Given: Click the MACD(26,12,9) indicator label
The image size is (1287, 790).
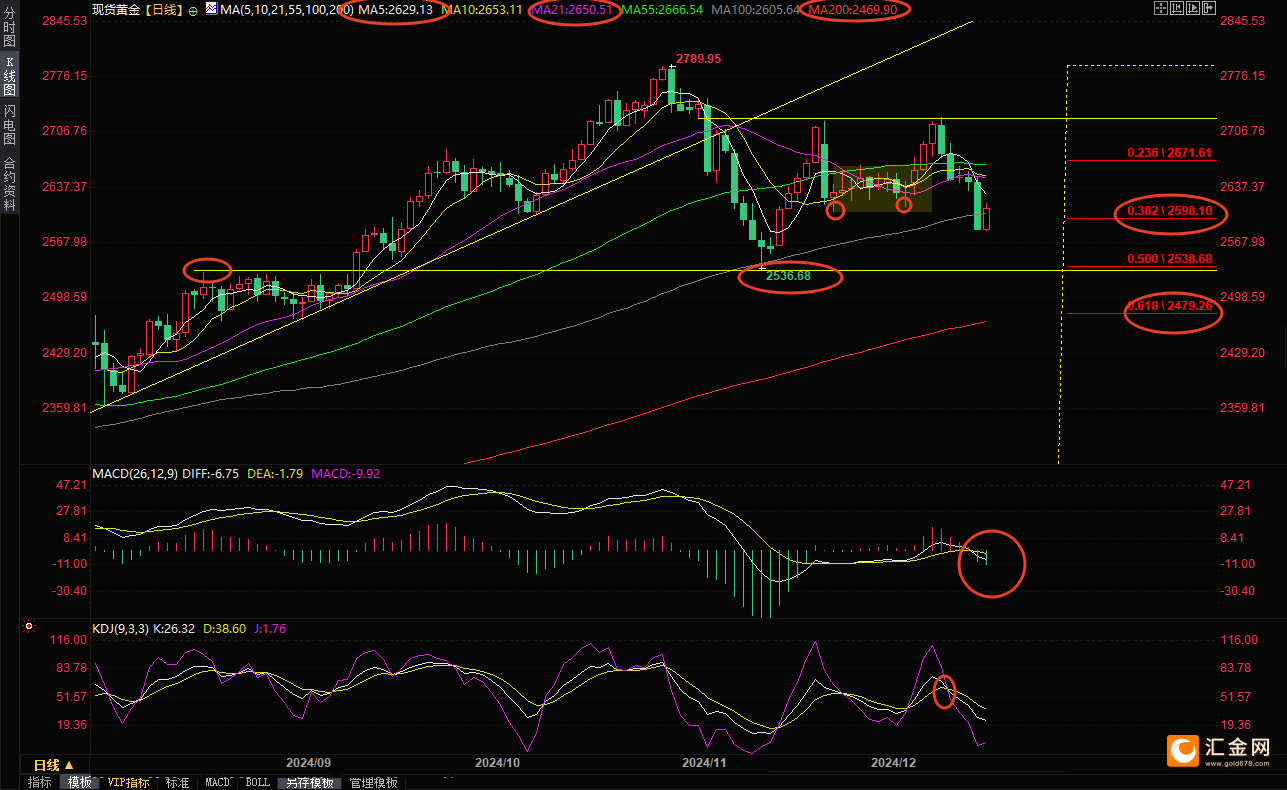Looking at the screenshot, I should (135, 473).
